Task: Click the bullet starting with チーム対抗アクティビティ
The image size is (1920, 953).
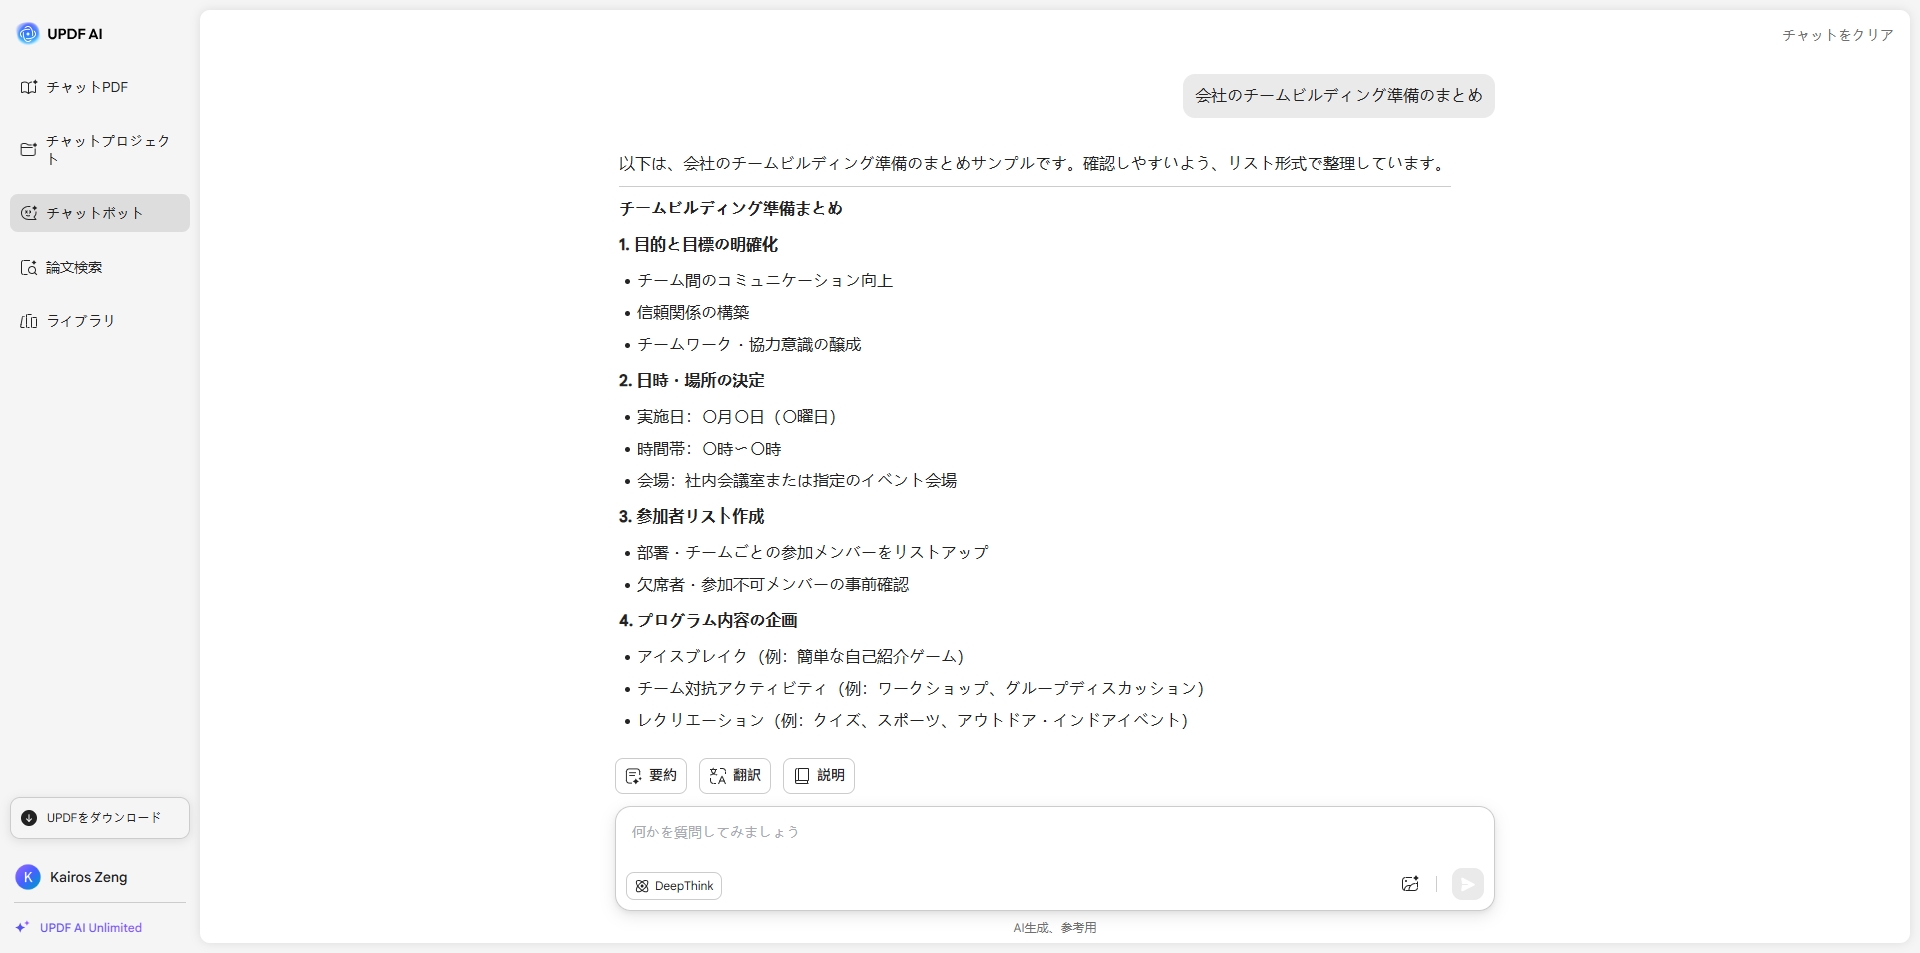Action: click(x=921, y=689)
